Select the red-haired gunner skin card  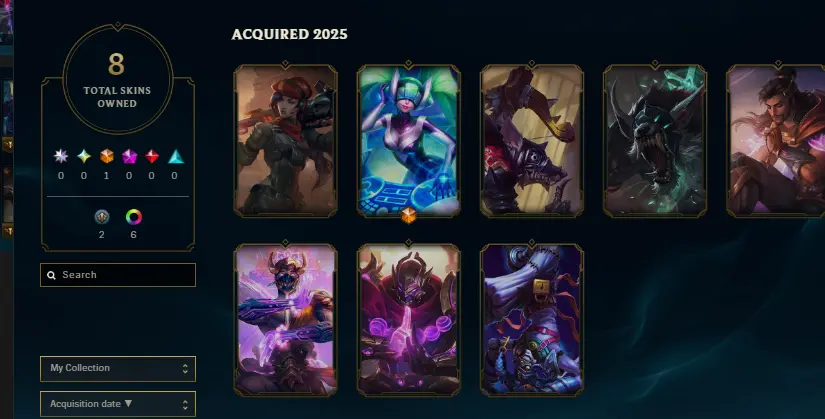(x=285, y=141)
